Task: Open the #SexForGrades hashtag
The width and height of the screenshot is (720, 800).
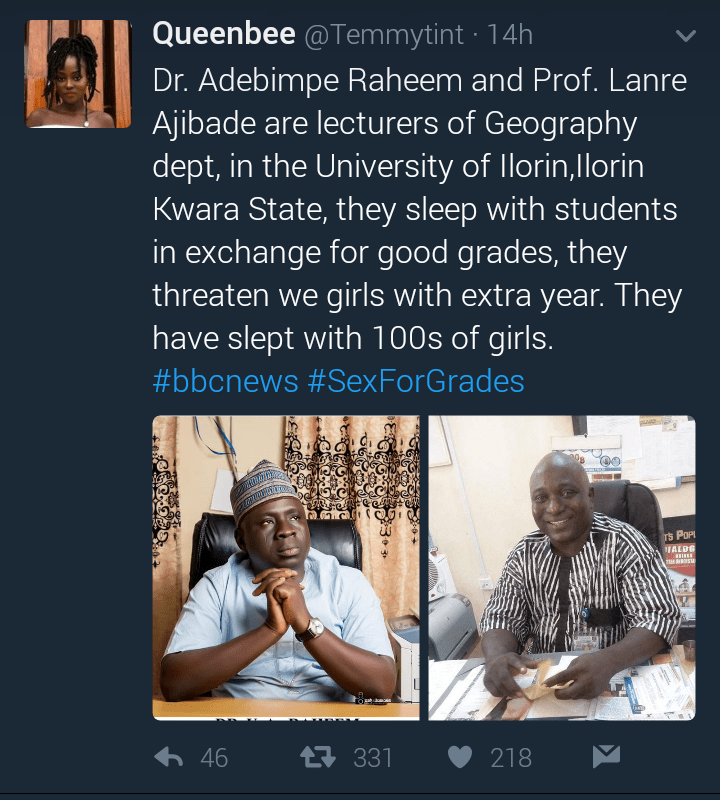Action: 416,381
